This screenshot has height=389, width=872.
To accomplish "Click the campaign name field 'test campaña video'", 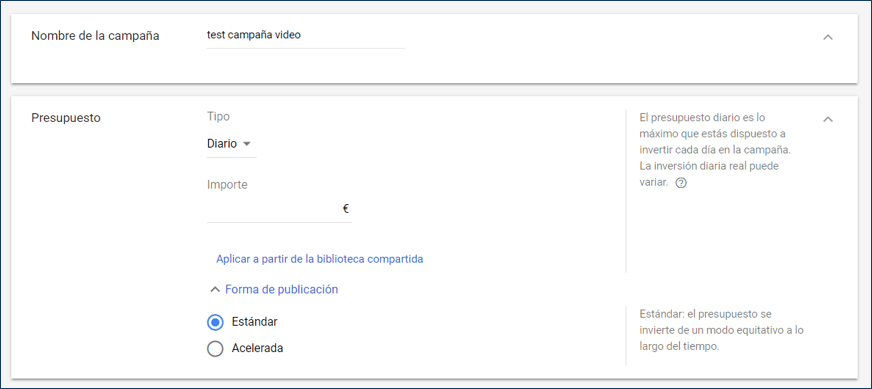I will coord(305,36).
